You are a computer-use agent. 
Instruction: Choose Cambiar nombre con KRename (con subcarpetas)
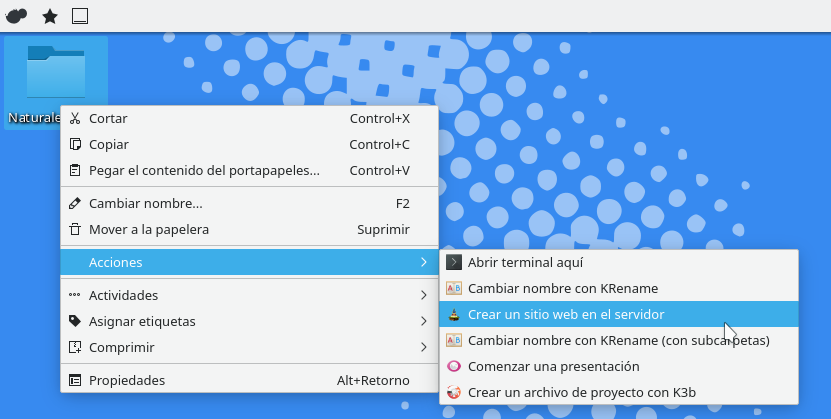tap(618, 340)
